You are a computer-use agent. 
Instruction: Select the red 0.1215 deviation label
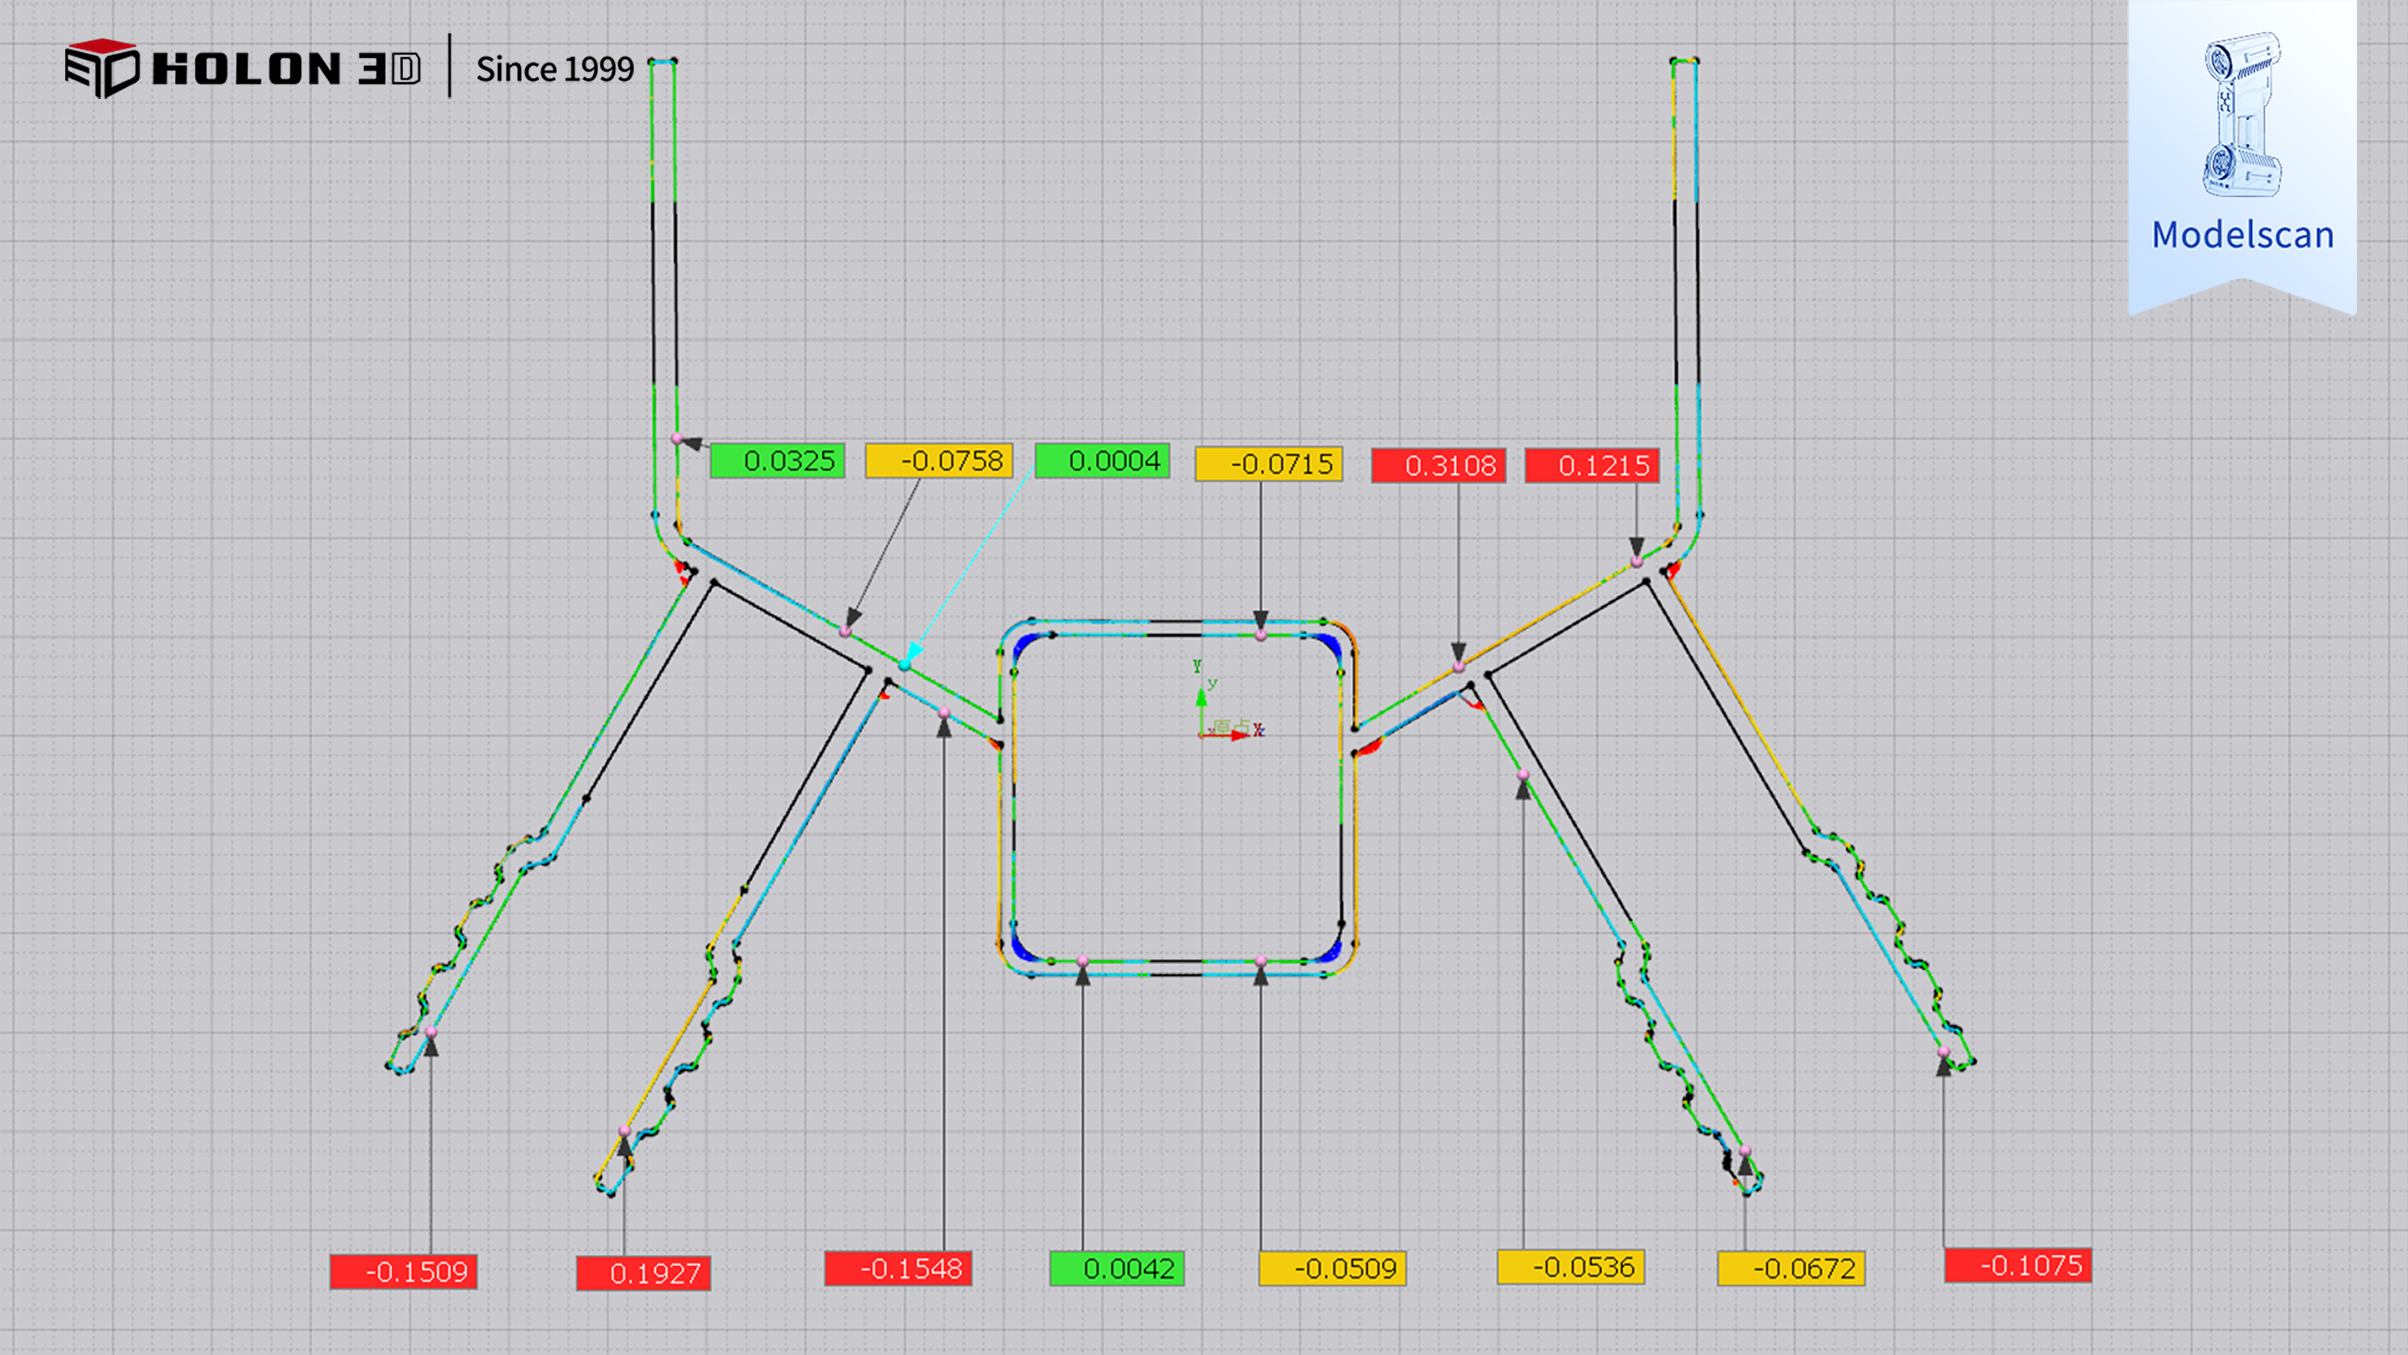click(x=1591, y=465)
